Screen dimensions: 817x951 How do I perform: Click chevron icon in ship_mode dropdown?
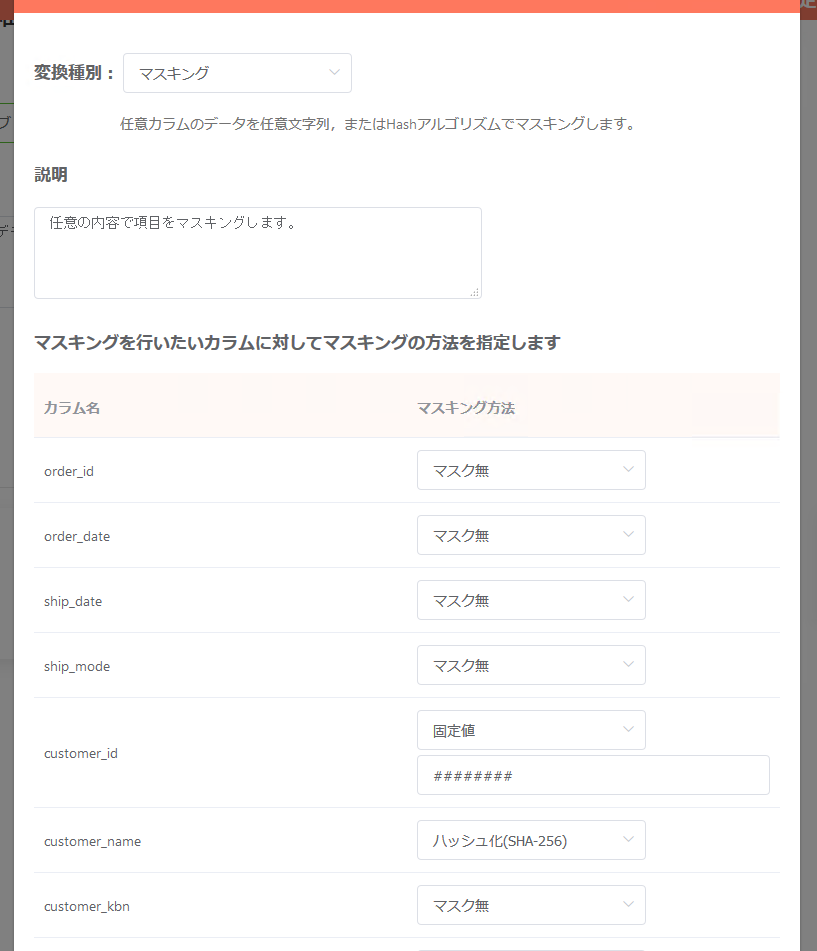coord(628,664)
